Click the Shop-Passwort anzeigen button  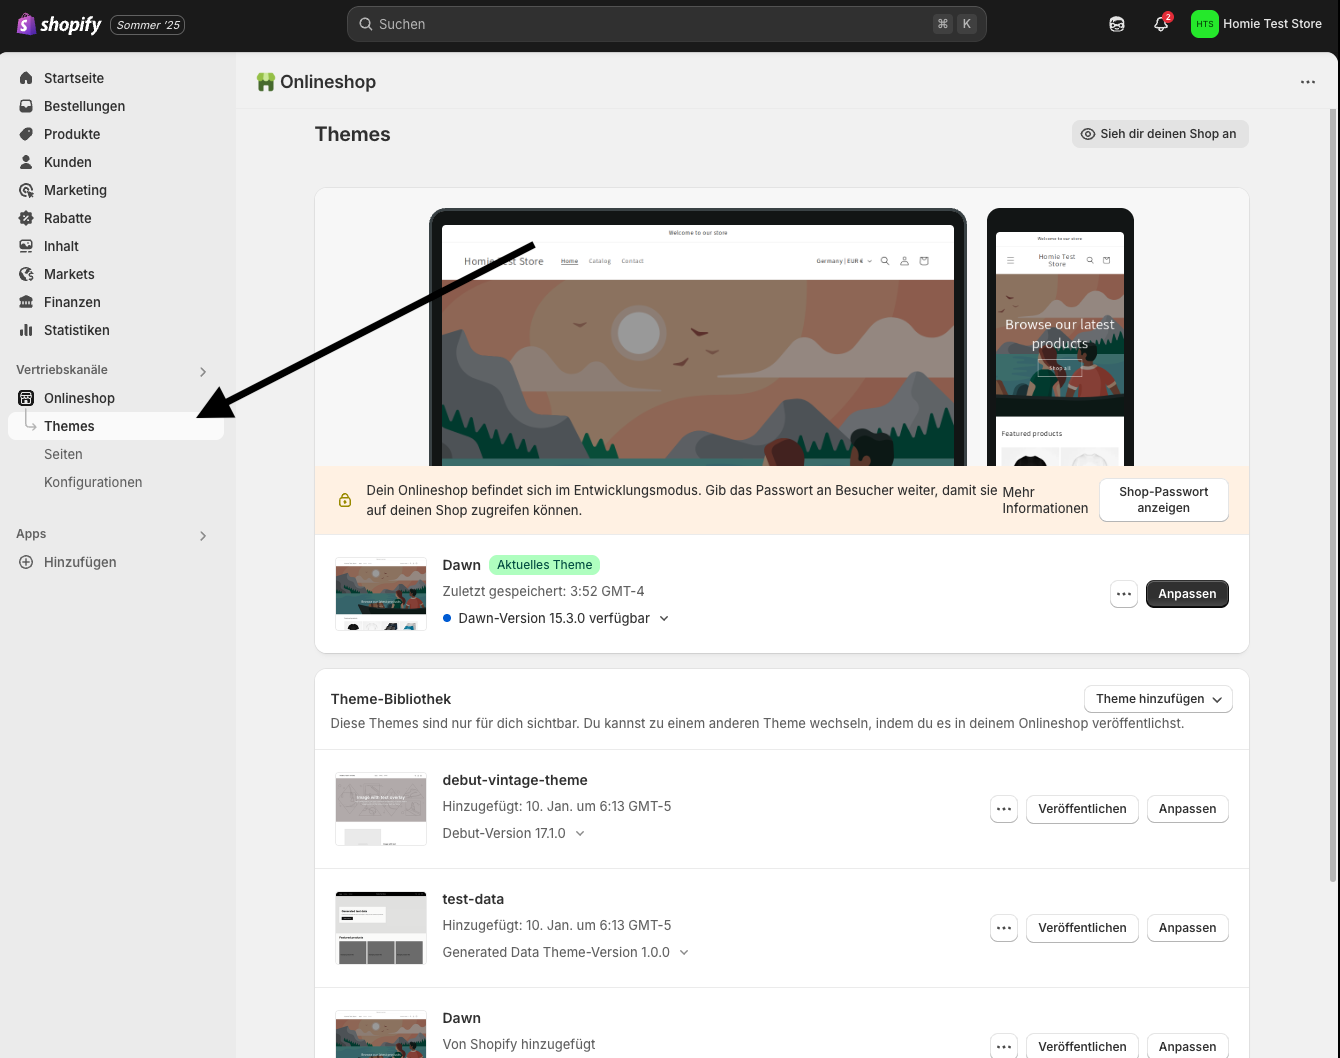tap(1163, 499)
